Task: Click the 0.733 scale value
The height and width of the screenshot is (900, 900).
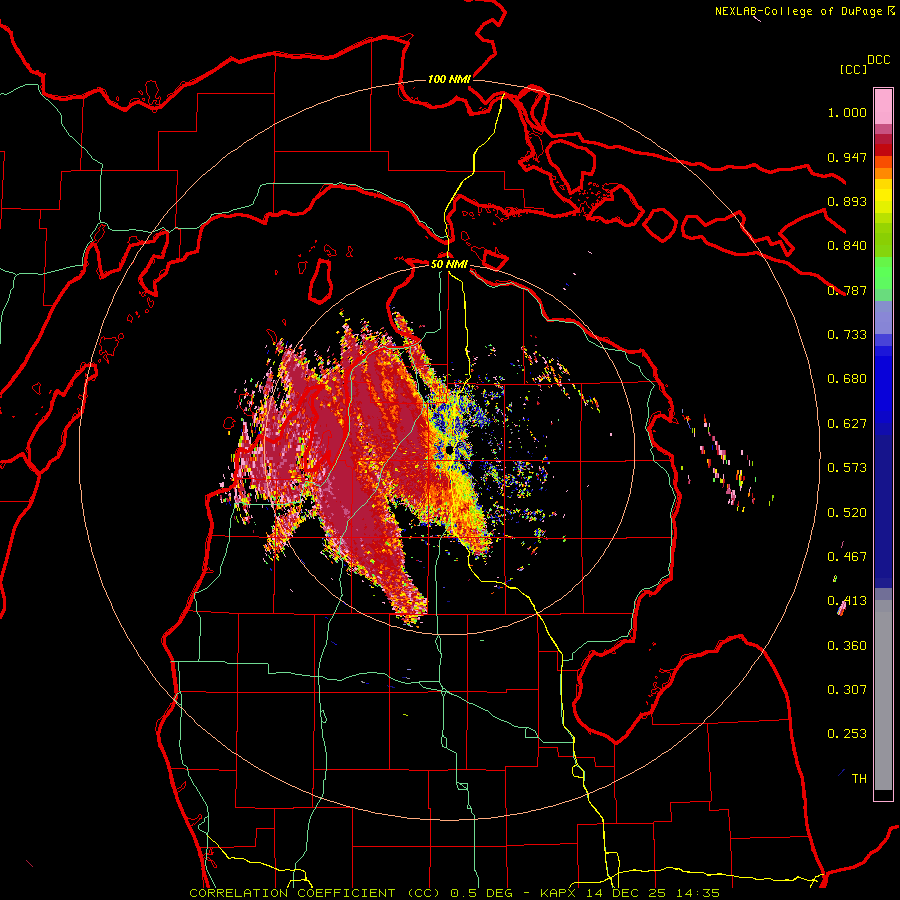Action: [847, 335]
